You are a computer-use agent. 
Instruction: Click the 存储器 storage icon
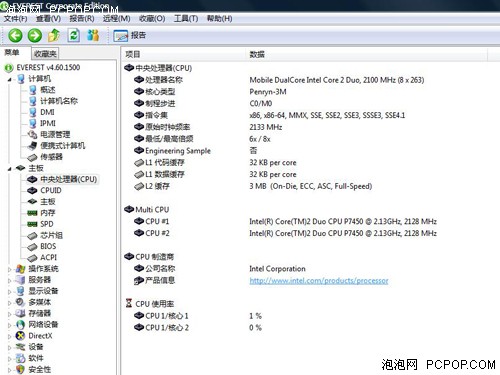pyautogui.click(x=20, y=313)
